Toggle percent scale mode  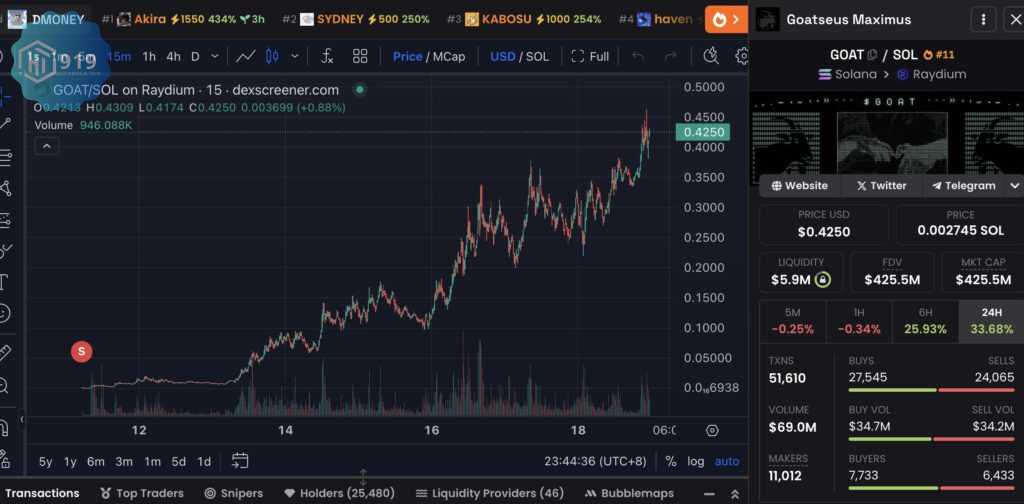[671, 462]
